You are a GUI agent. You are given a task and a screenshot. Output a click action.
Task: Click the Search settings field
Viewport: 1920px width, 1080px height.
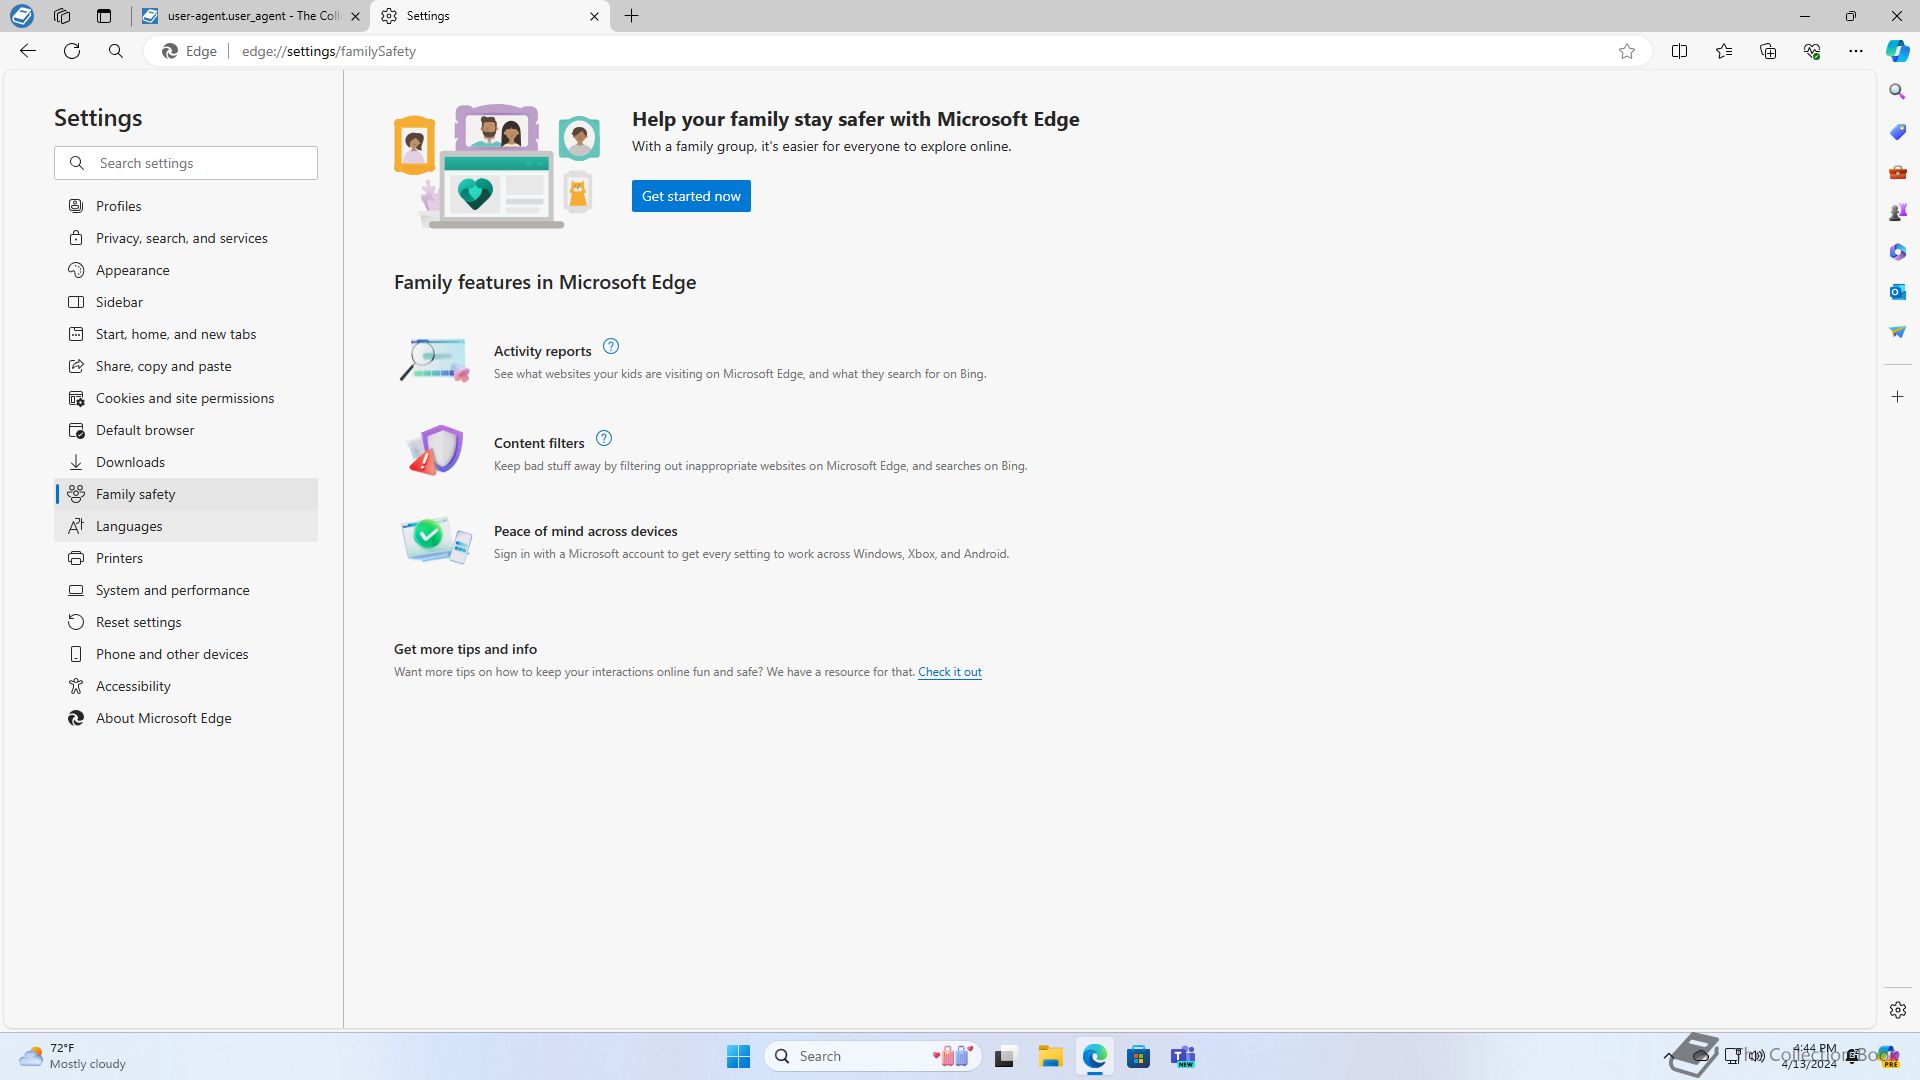coord(186,163)
